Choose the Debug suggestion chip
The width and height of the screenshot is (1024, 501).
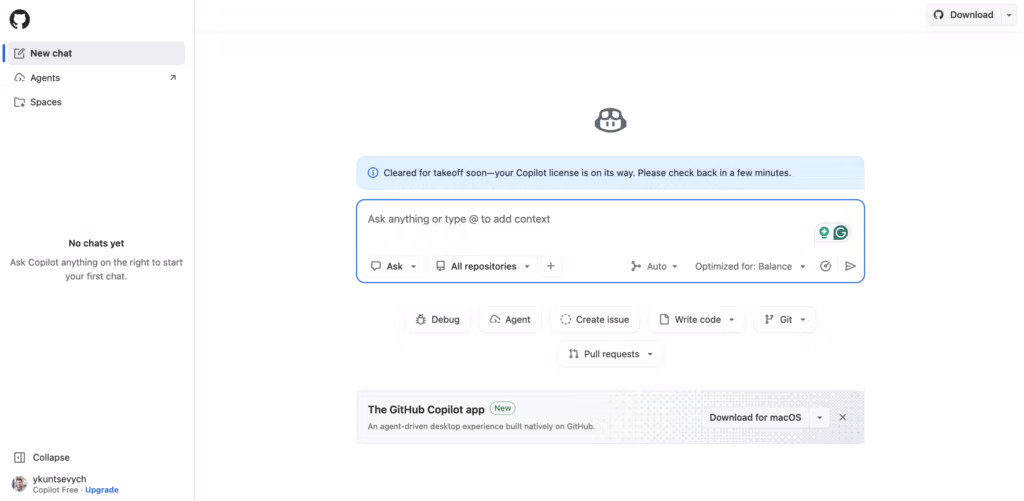pos(438,320)
